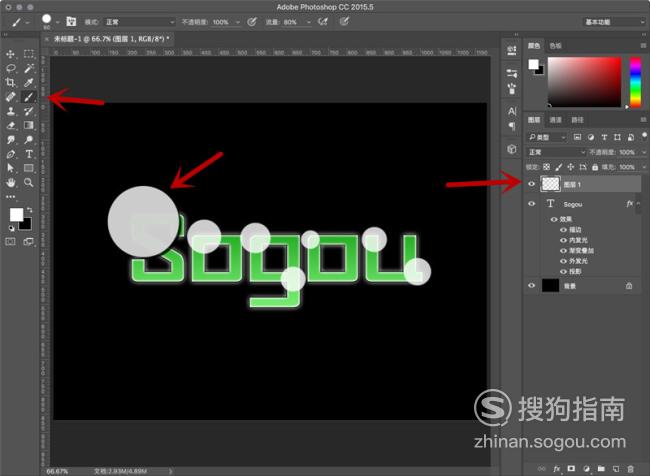
Task: Open the layer filter type dropdown
Action: pos(546,137)
